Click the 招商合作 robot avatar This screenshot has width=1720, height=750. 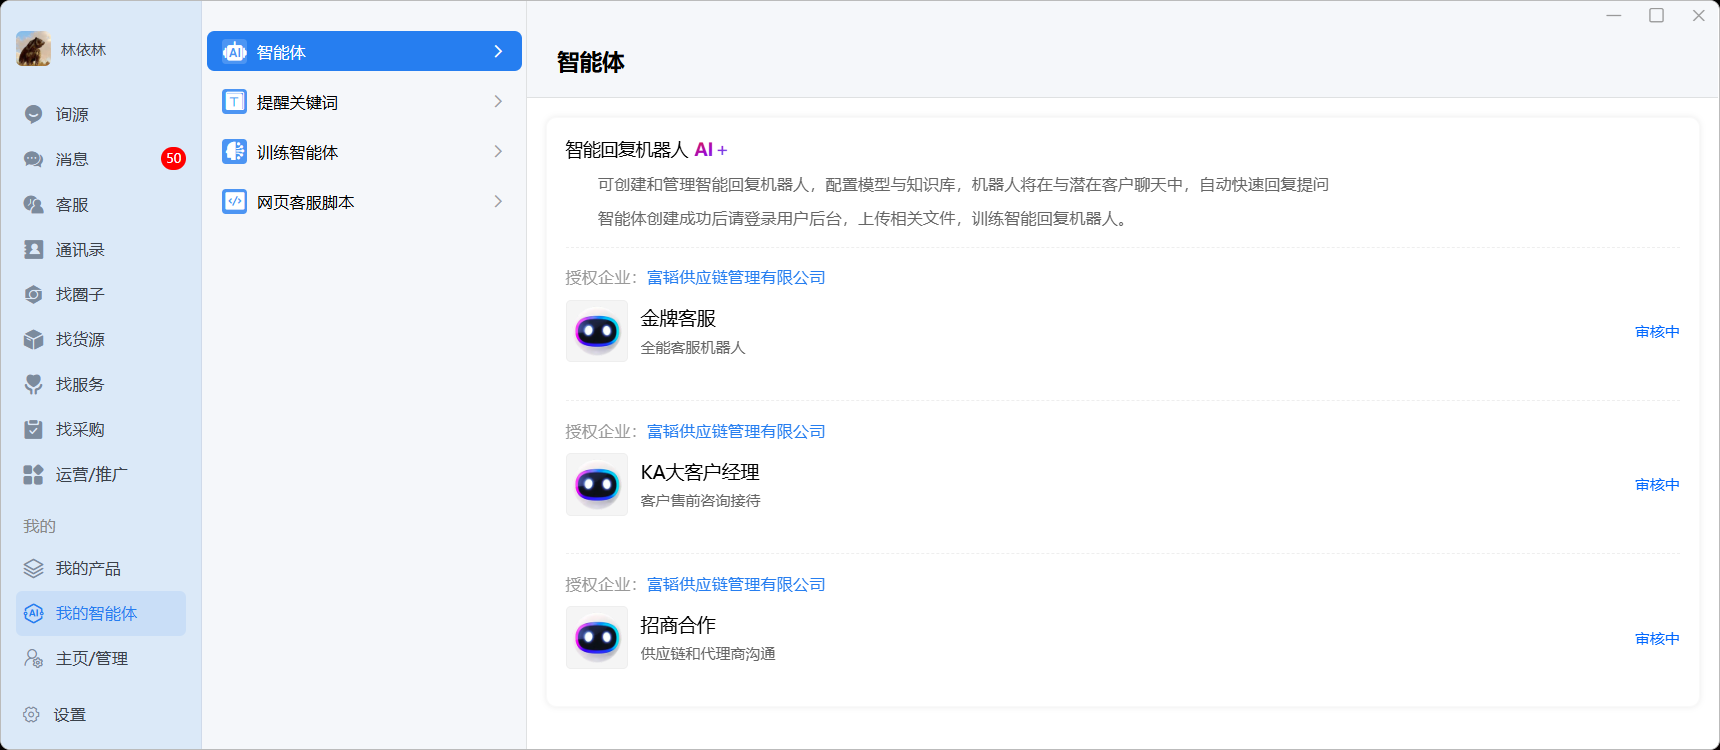(x=597, y=638)
